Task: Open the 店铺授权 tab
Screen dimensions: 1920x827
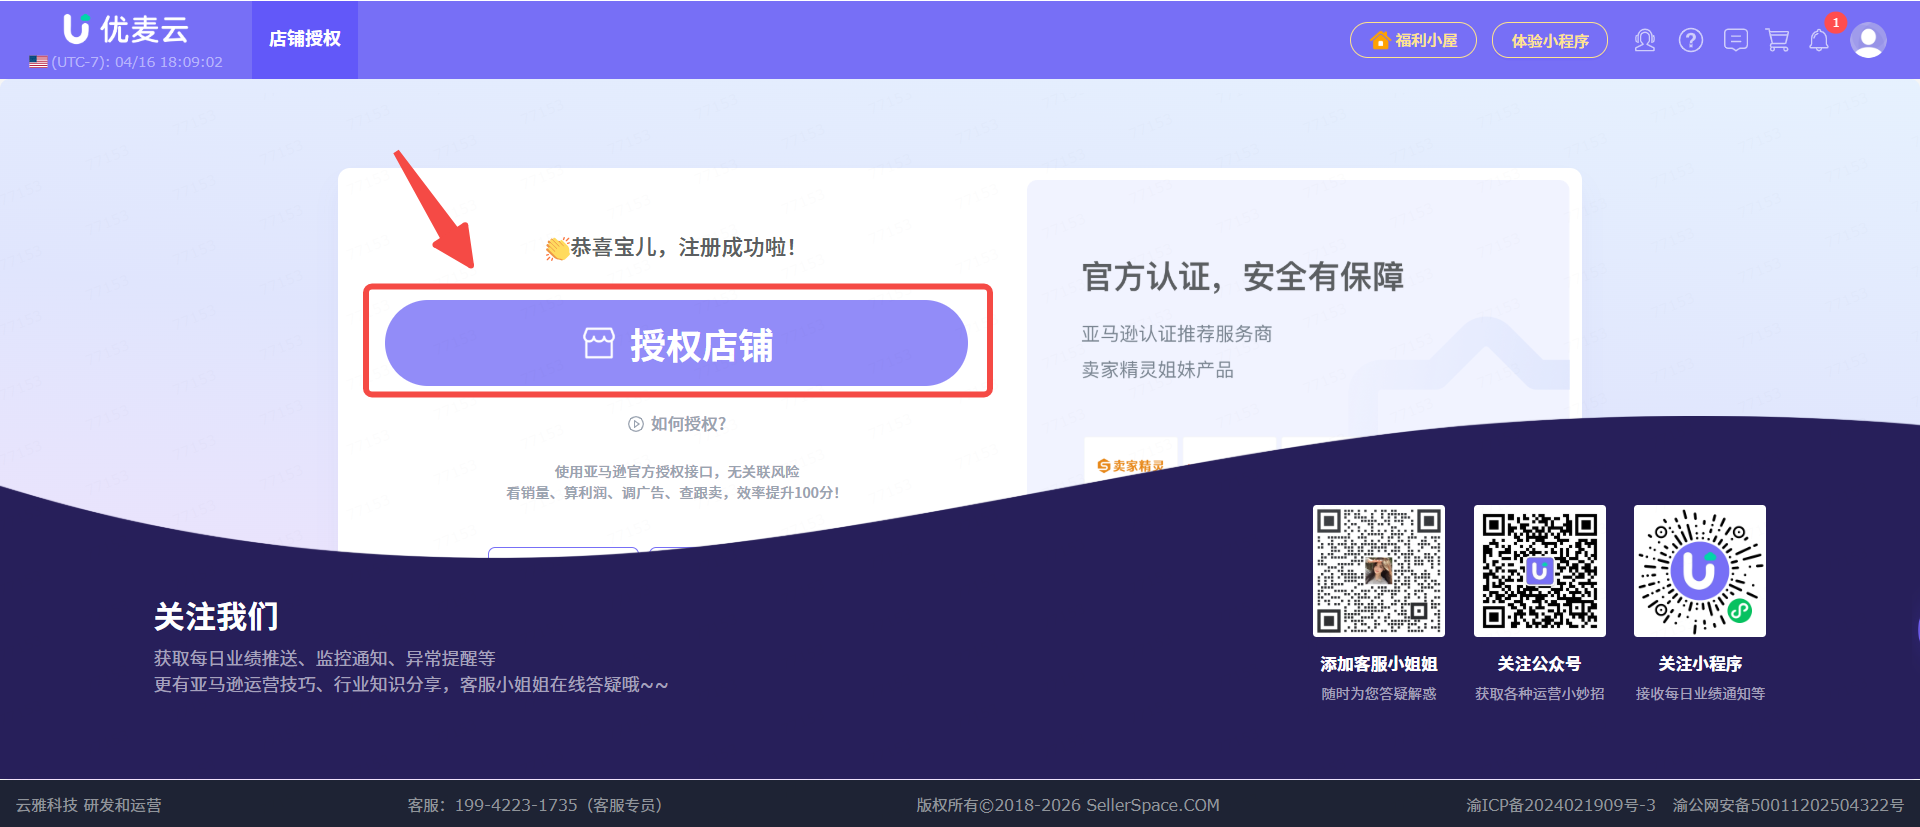Action: (x=305, y=39)
